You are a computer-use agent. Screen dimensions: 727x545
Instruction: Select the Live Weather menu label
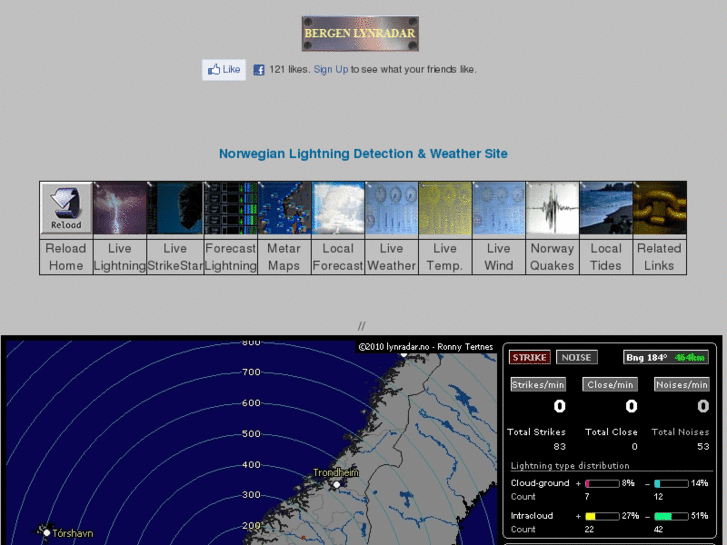[x=392, y=257]
